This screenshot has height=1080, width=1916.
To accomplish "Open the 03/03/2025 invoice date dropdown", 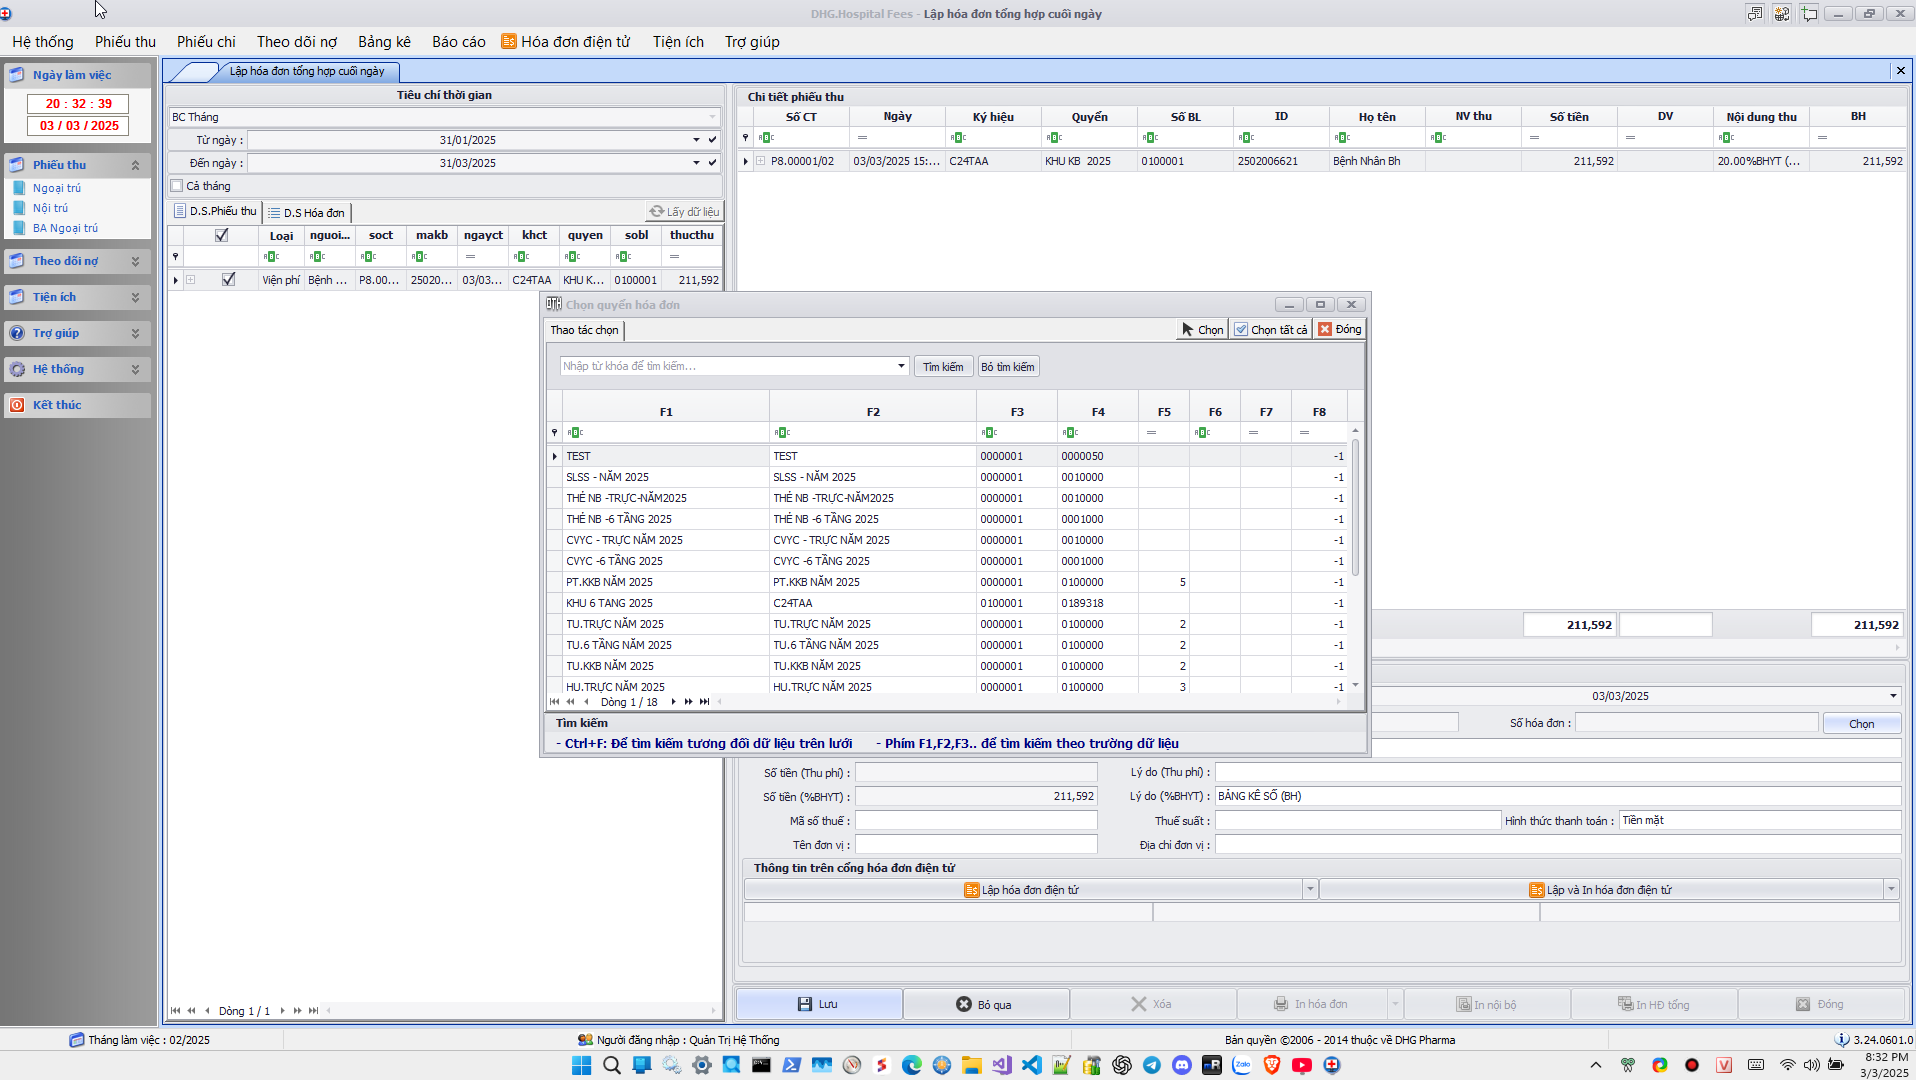I will [1893, 696].
